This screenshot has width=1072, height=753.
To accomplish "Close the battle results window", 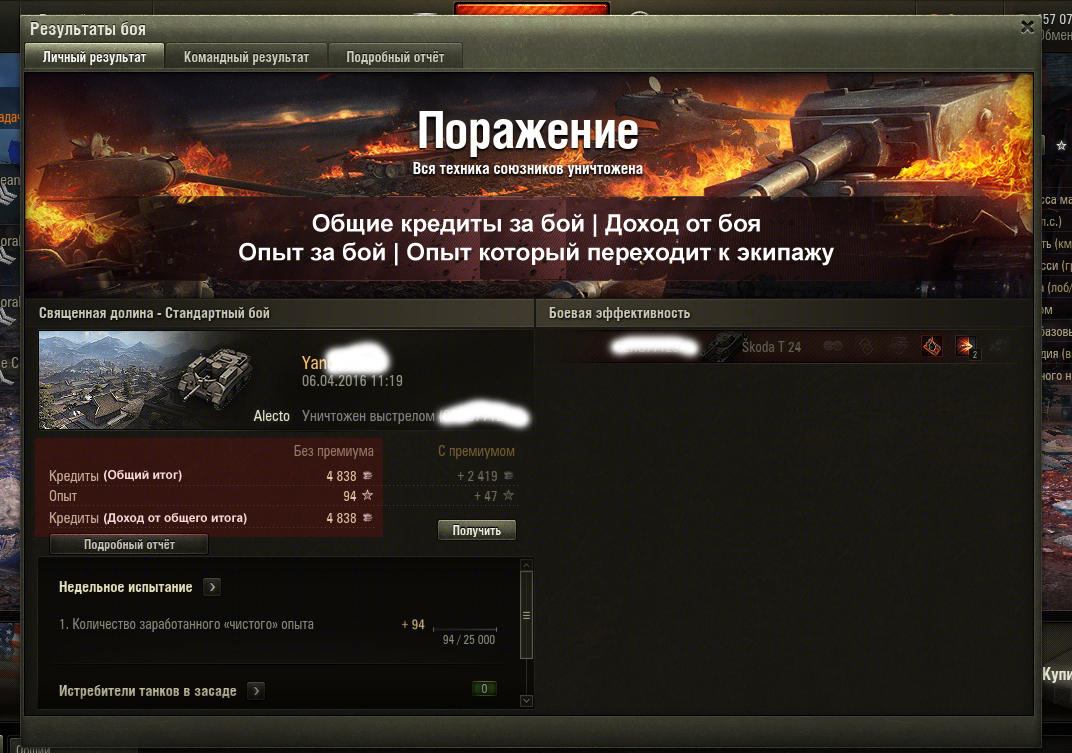I will click(x=1027, y=27).
